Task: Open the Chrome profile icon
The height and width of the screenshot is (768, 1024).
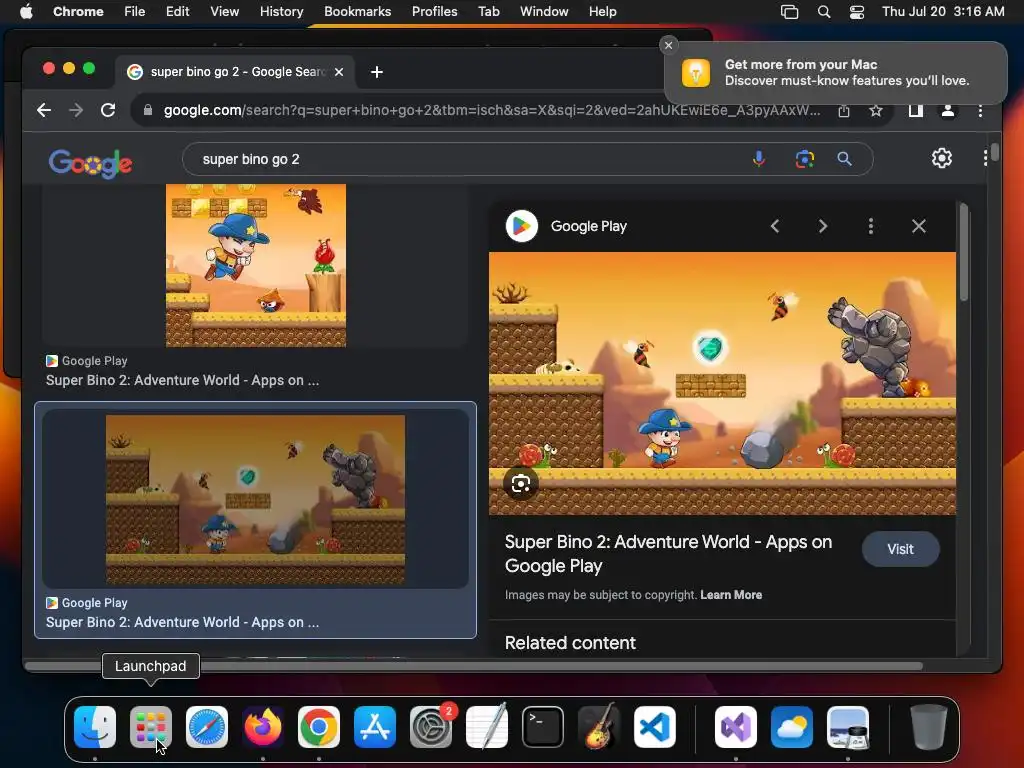Action: coord(948,111)
